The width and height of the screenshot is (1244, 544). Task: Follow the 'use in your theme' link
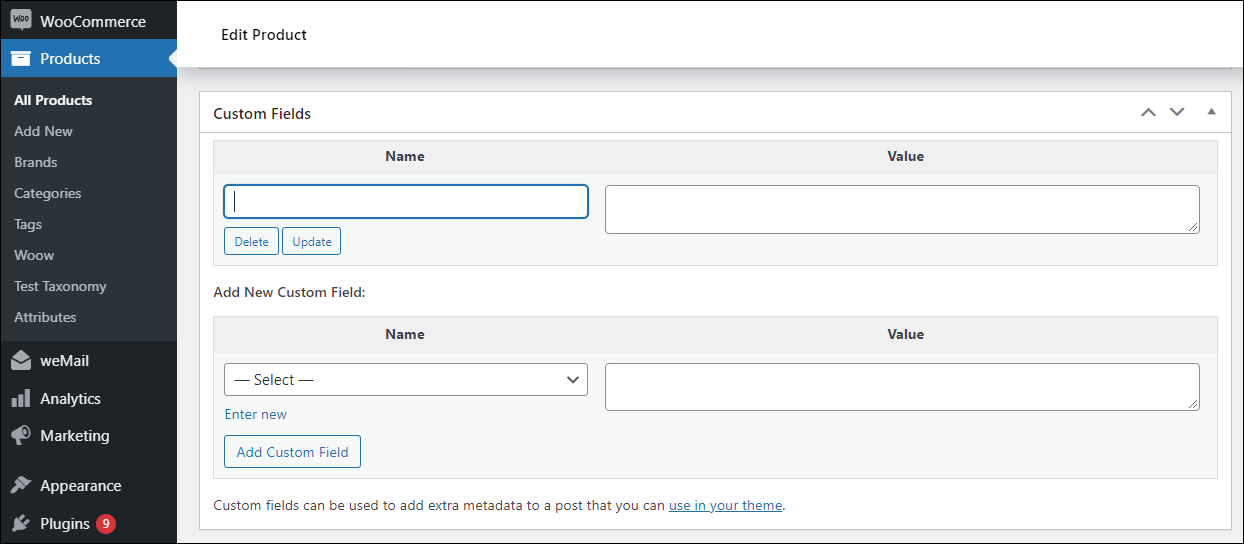[725, 505]
